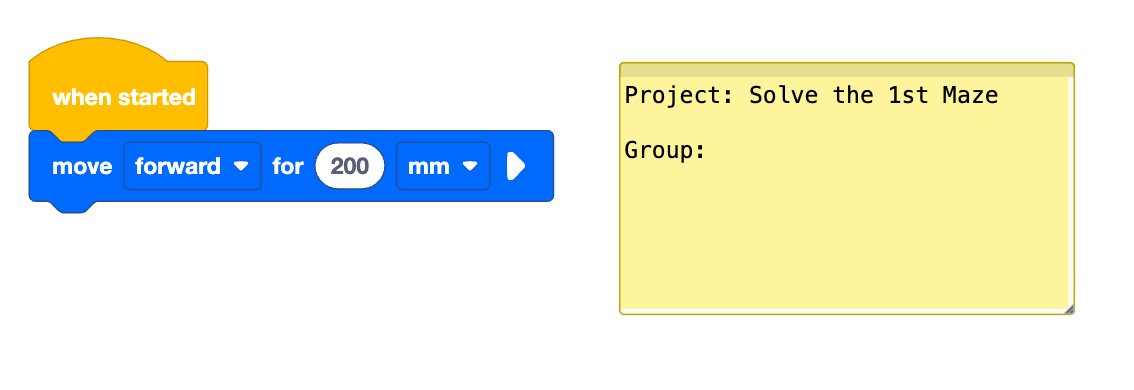Viewport: 1134px width, 390px height.
Task: Click the small arrow beside "mm"
Action: click(470, 166)
